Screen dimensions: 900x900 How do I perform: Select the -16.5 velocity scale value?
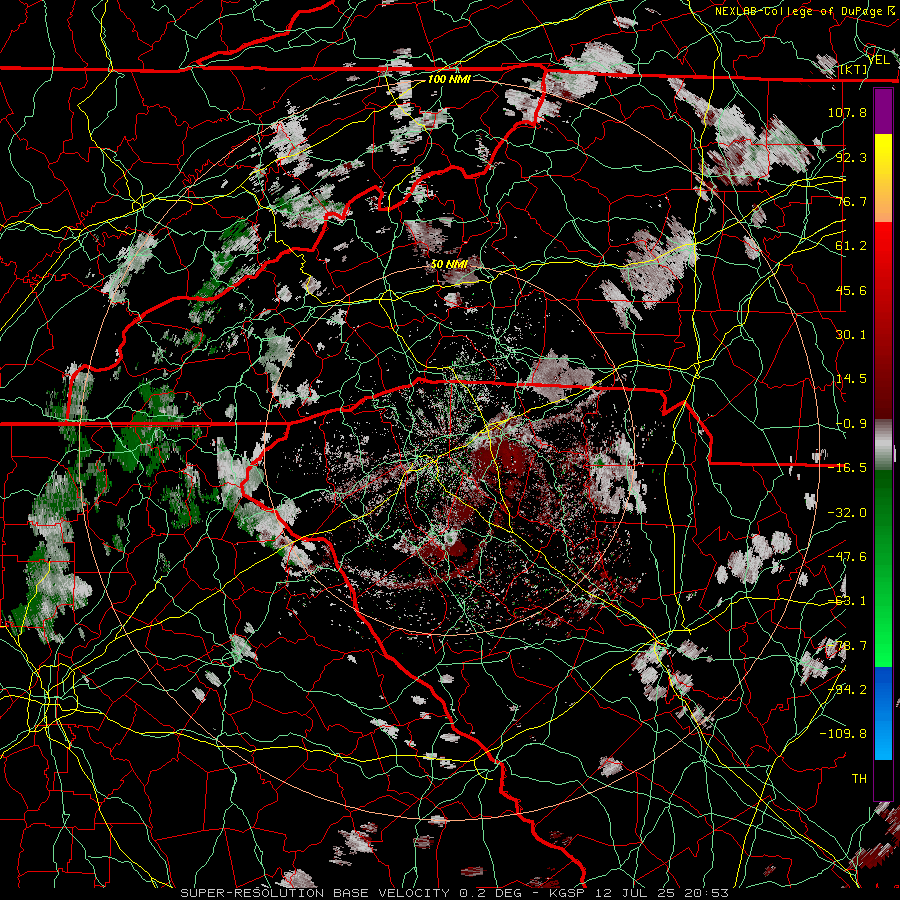847,468
